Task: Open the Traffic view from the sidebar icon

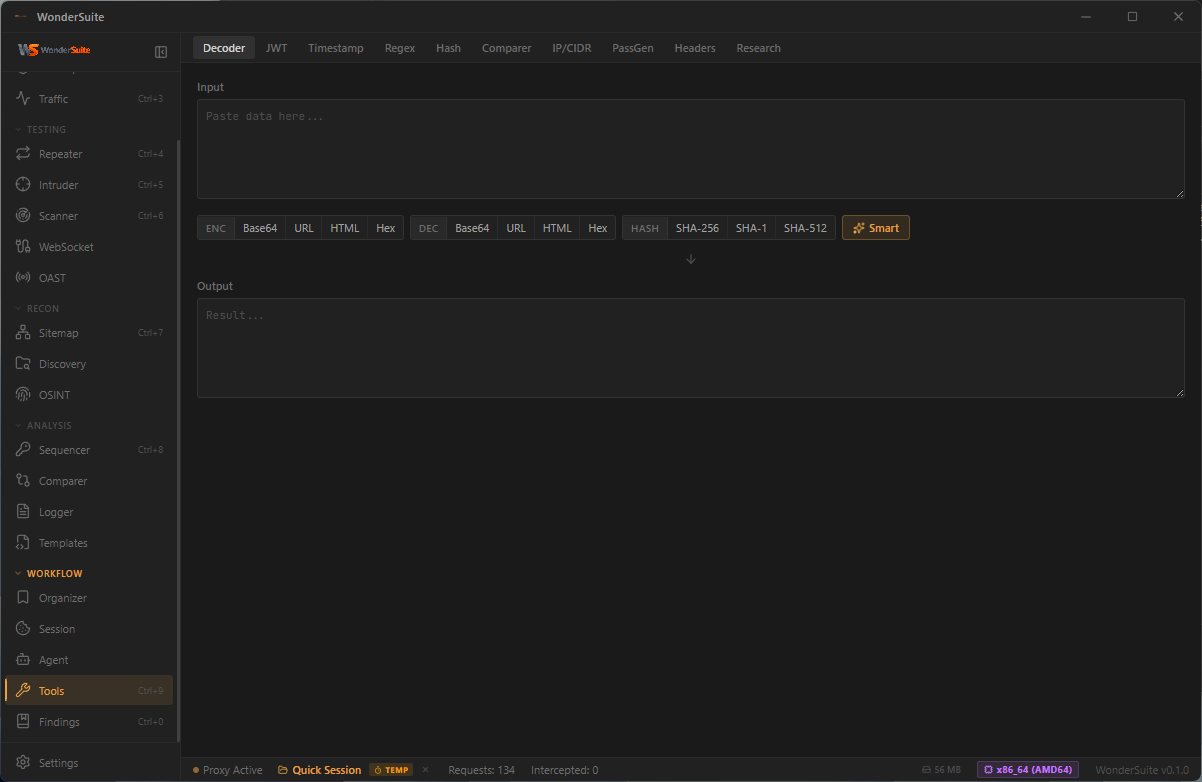Action: coord(23,99)
